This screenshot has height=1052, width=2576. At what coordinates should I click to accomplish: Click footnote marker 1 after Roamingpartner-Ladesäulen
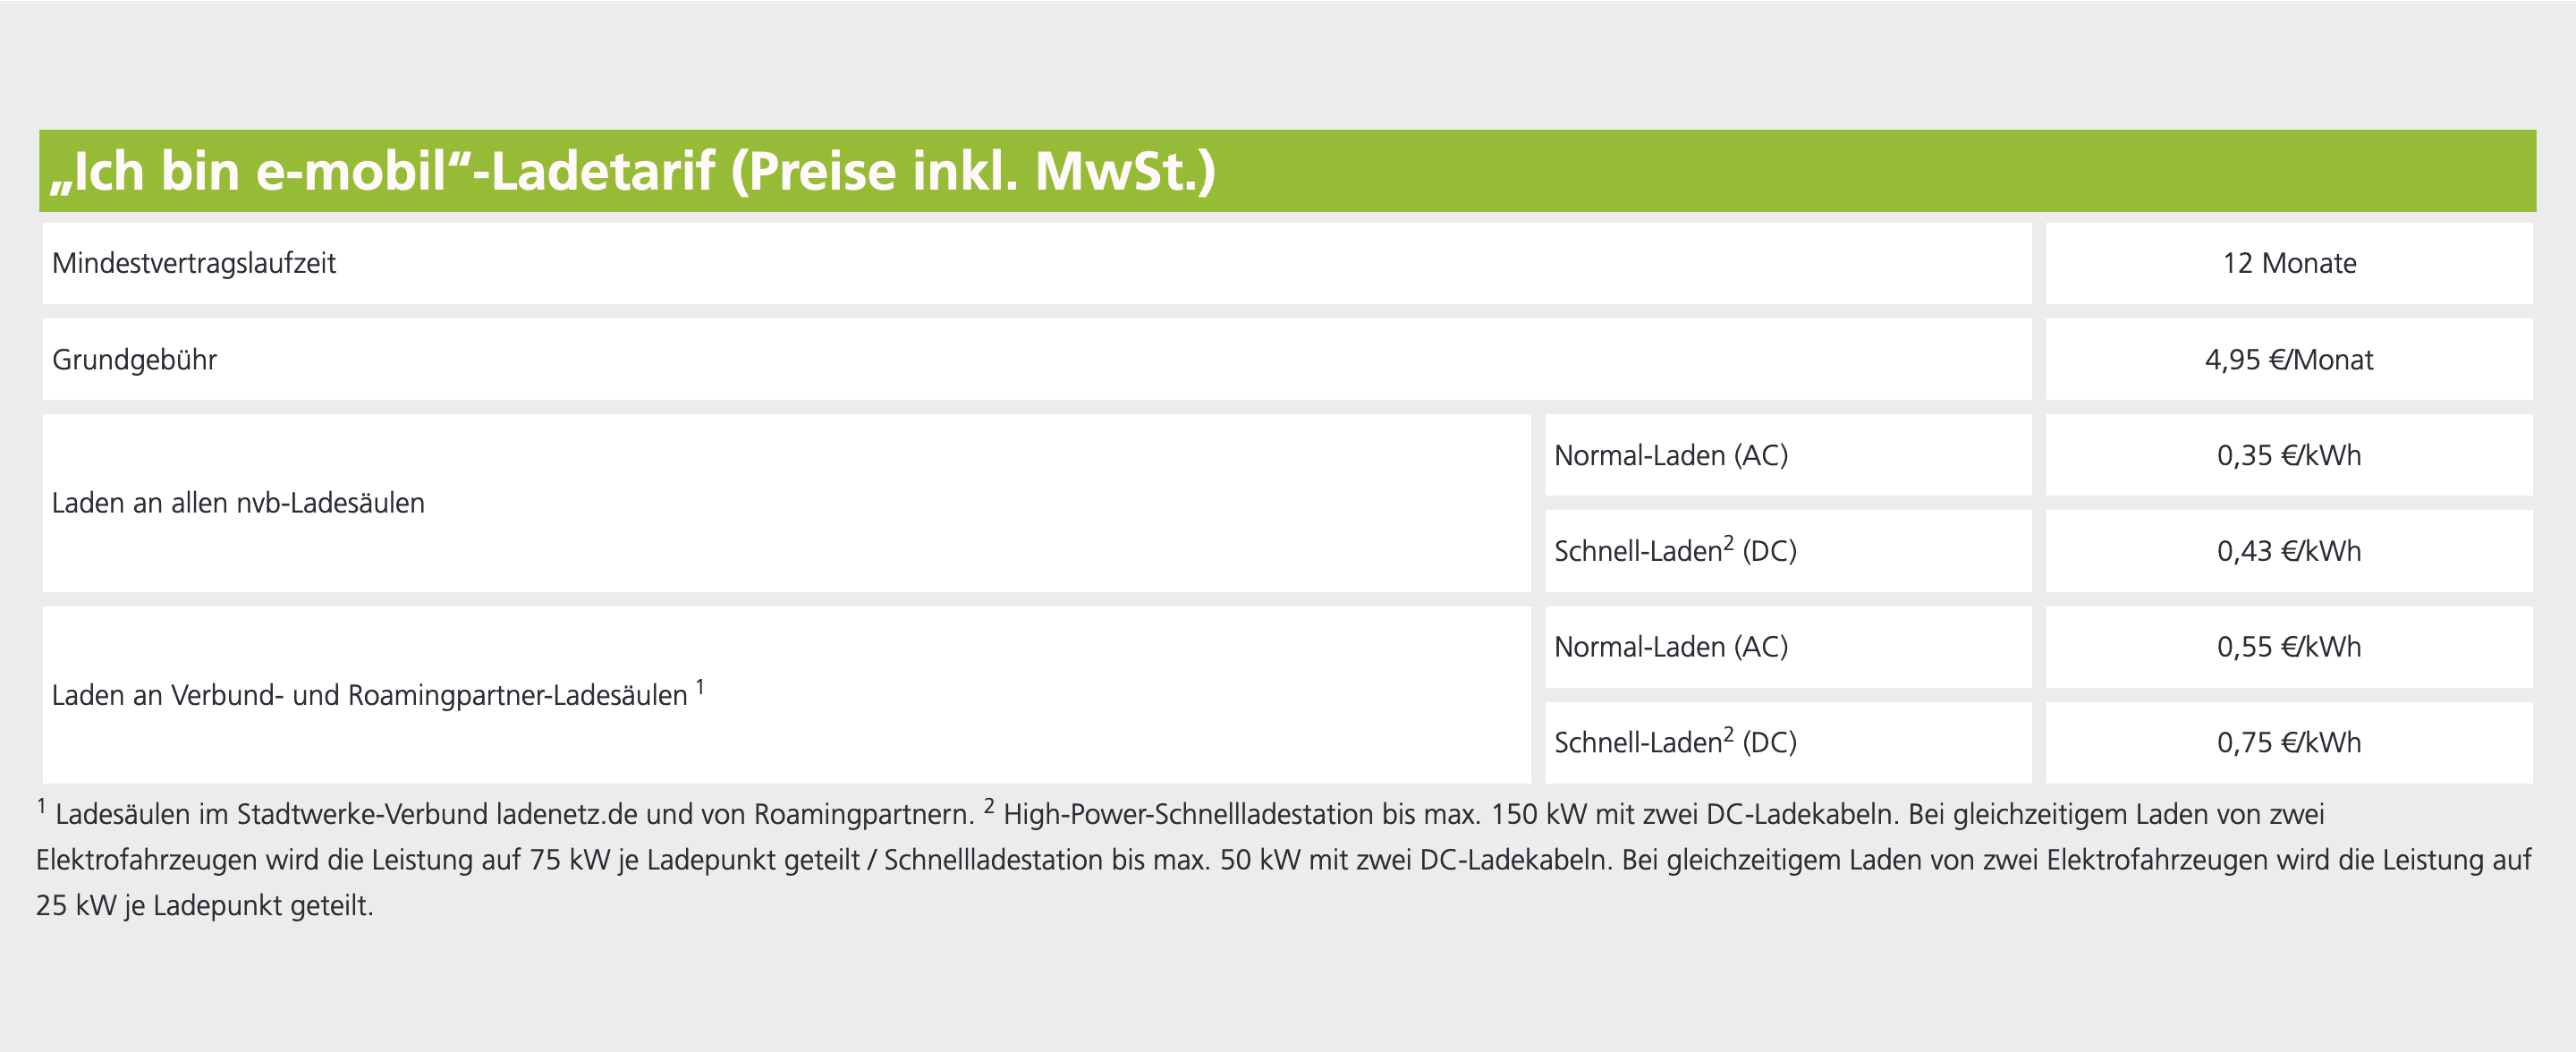701,687
